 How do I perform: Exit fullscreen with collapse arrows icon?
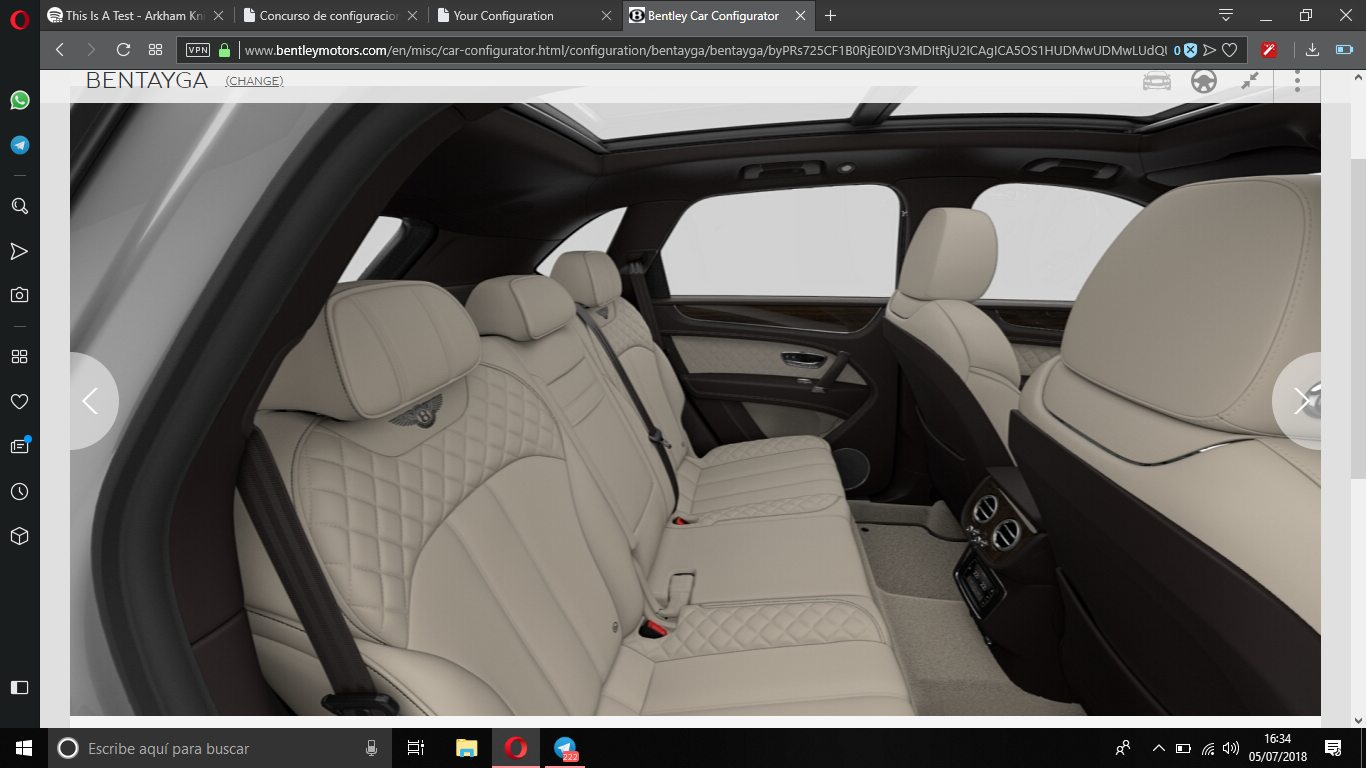pos(1250,81)
